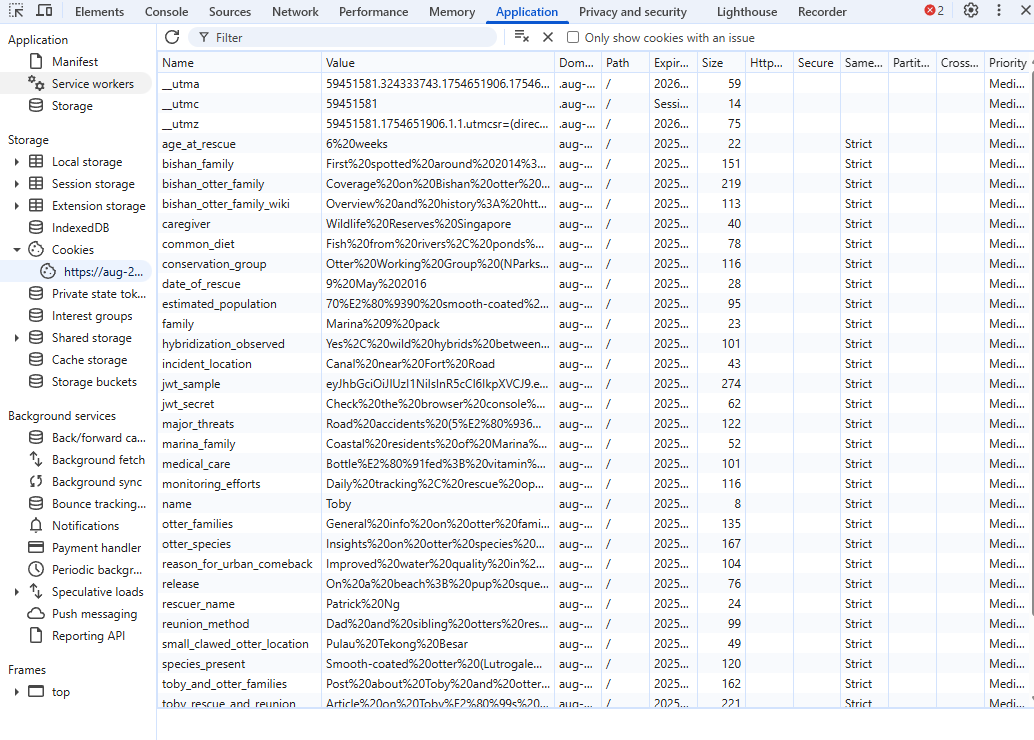Click the clear all cookies icon
The height and width of the screenshot is (740, 1034).
(x=521, y=37)
